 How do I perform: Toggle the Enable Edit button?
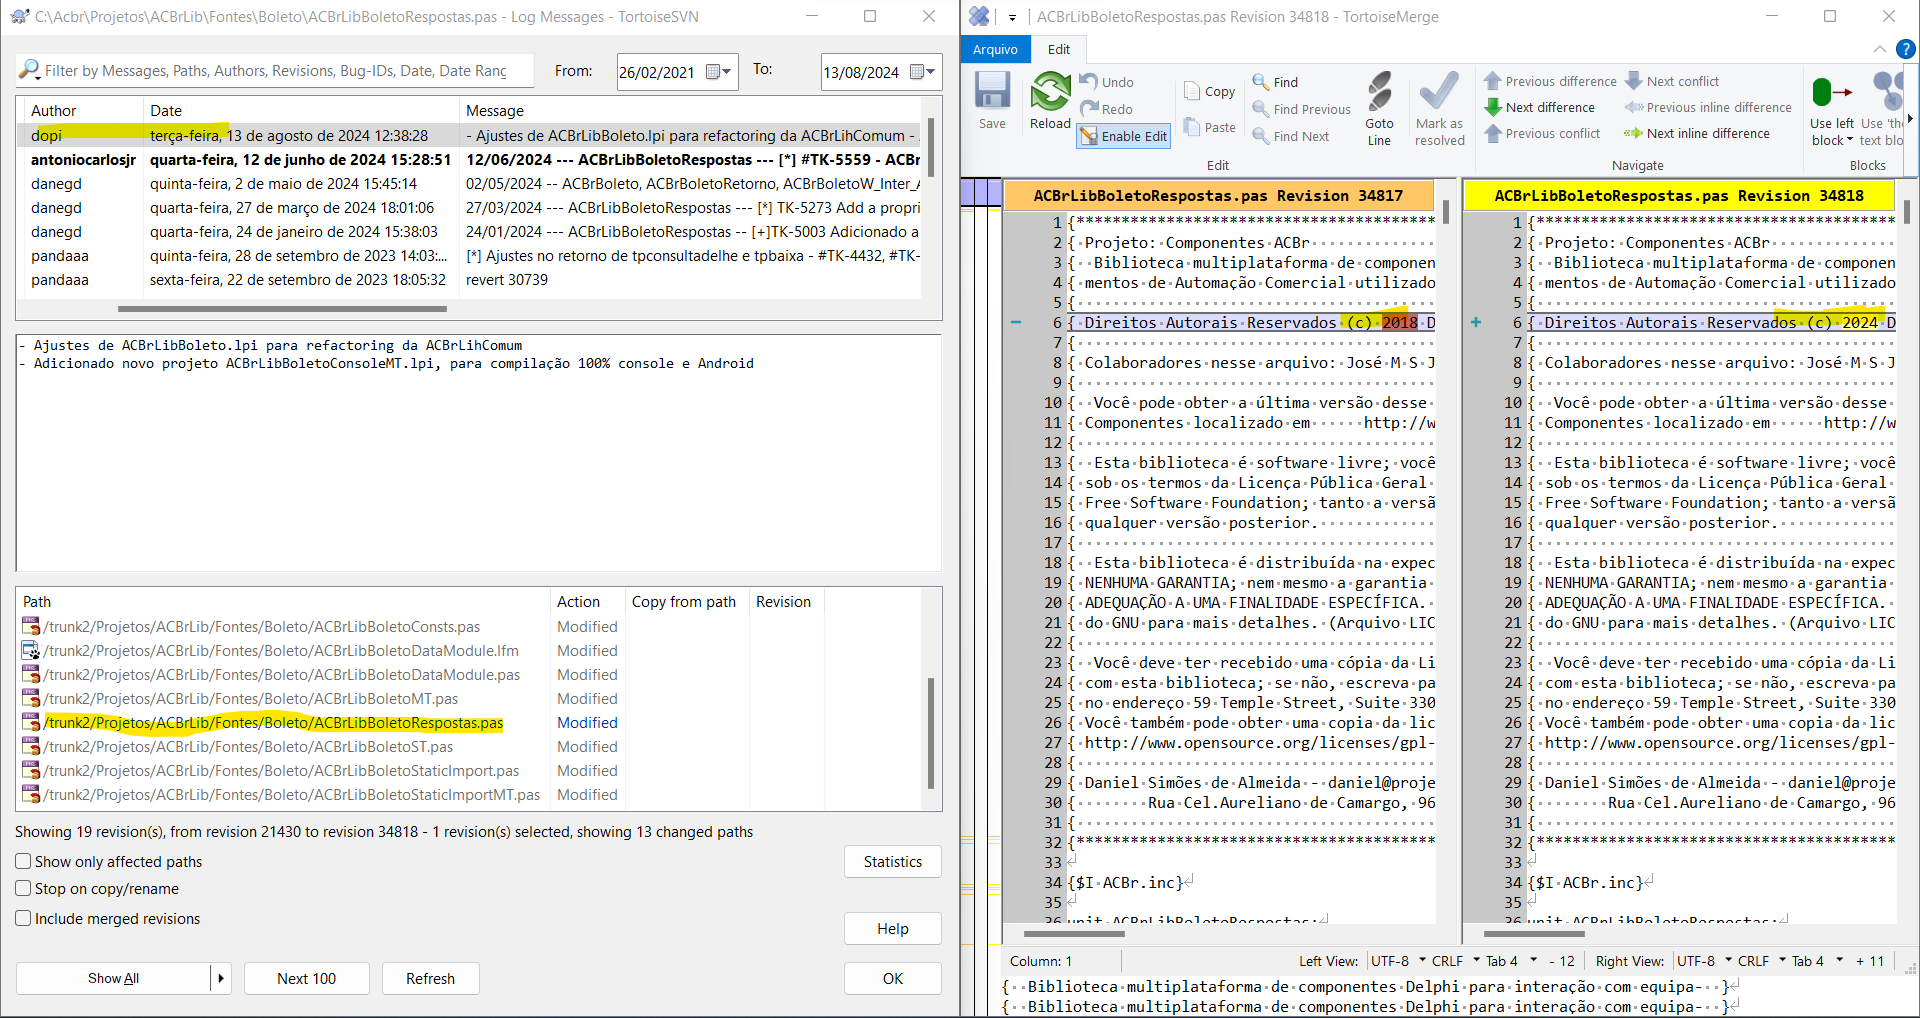[x=1124, y=136]
